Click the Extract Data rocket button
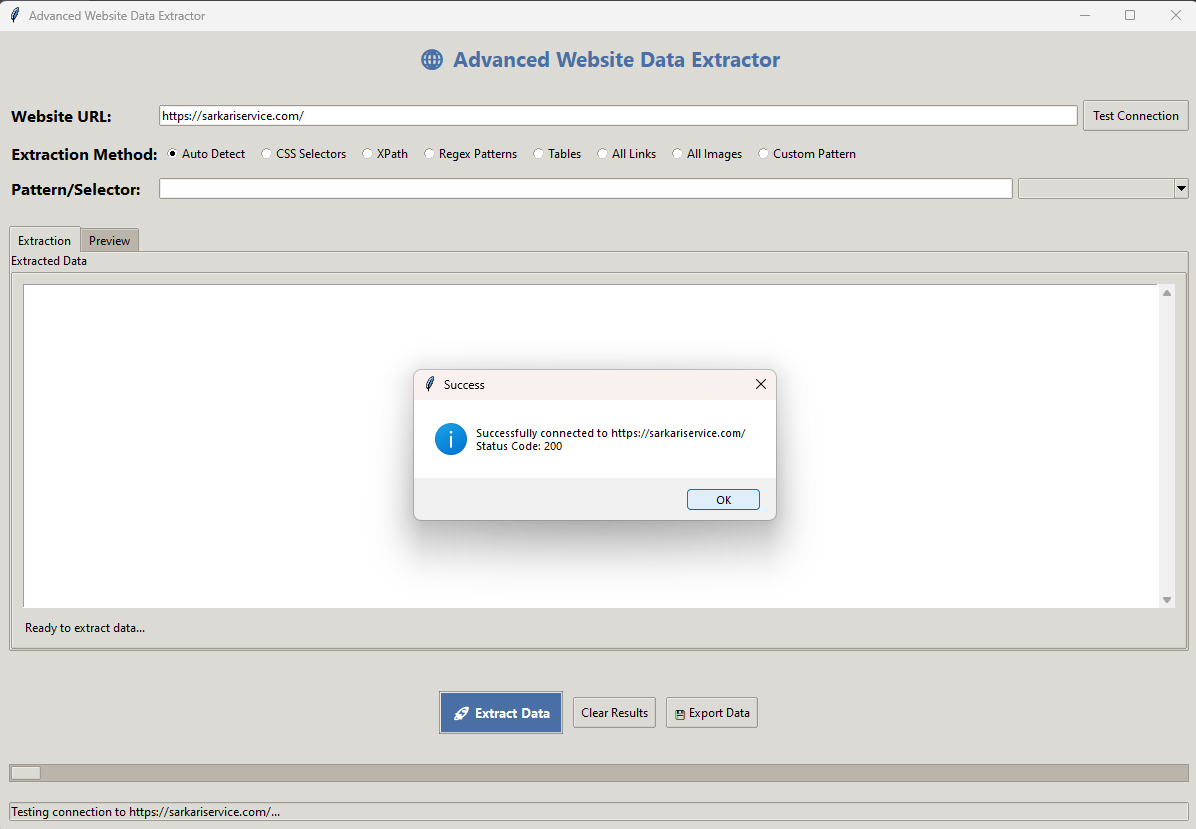This screenshot has height=829, width=1196. point(501,713)
